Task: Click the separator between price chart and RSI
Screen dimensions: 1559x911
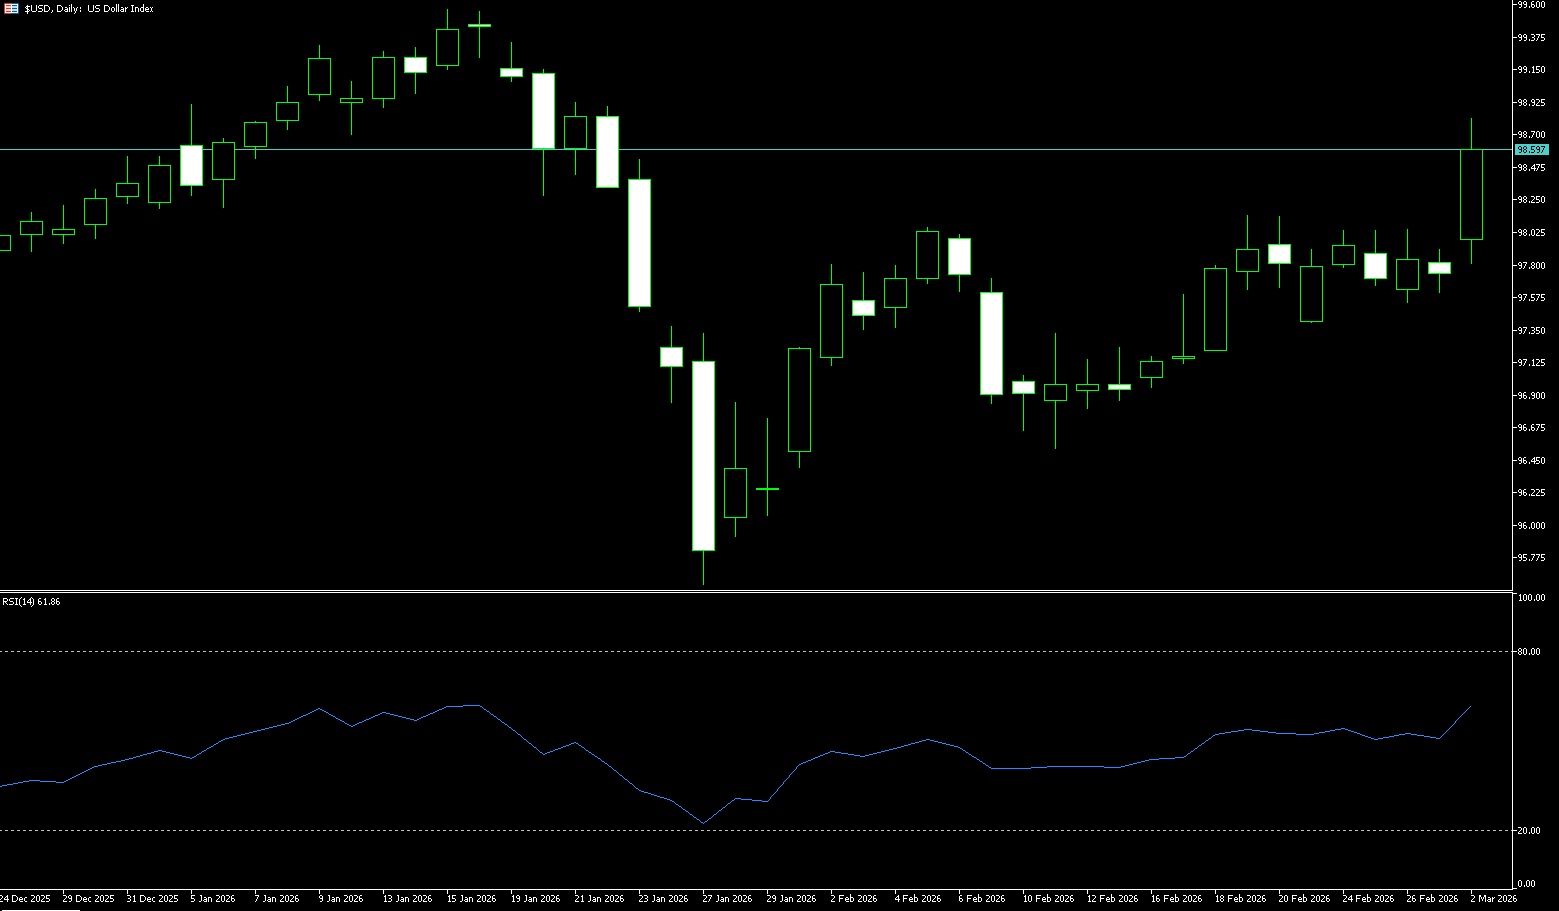Action: 755,591
